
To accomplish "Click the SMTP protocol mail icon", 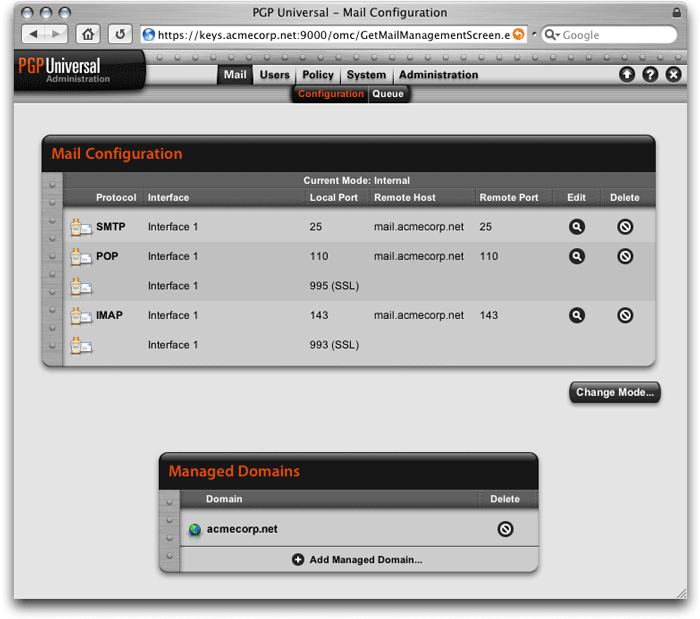I will point(81,227).
